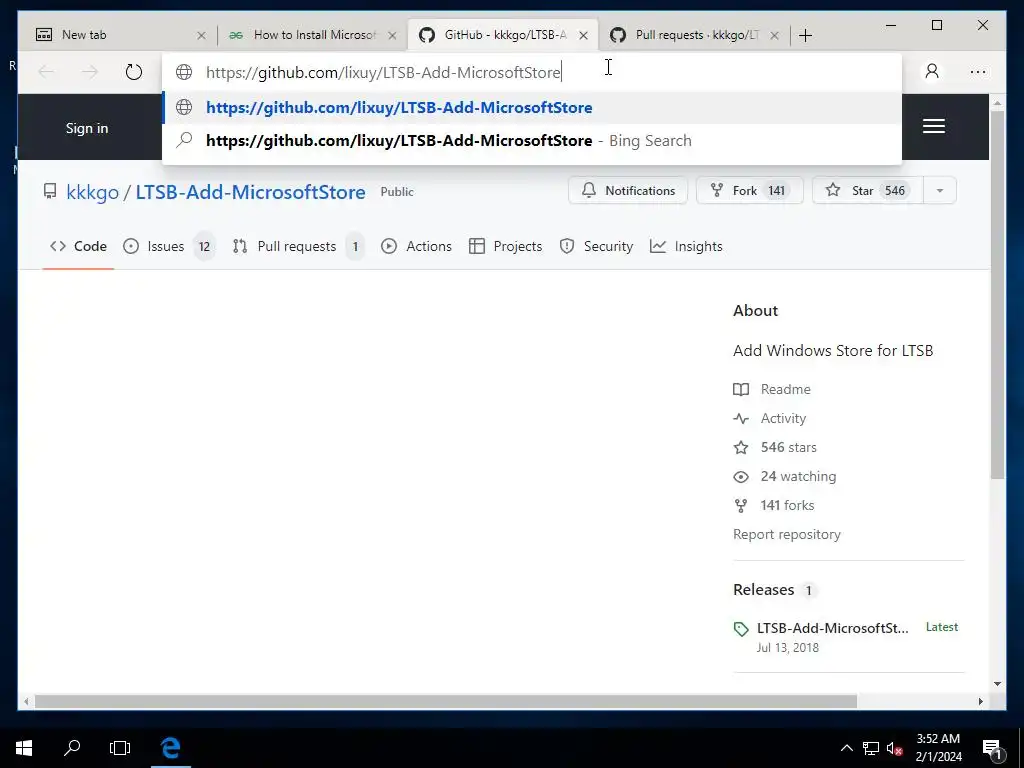Click Report repository link
The image size is (1024, 768).
coord(787,534)
